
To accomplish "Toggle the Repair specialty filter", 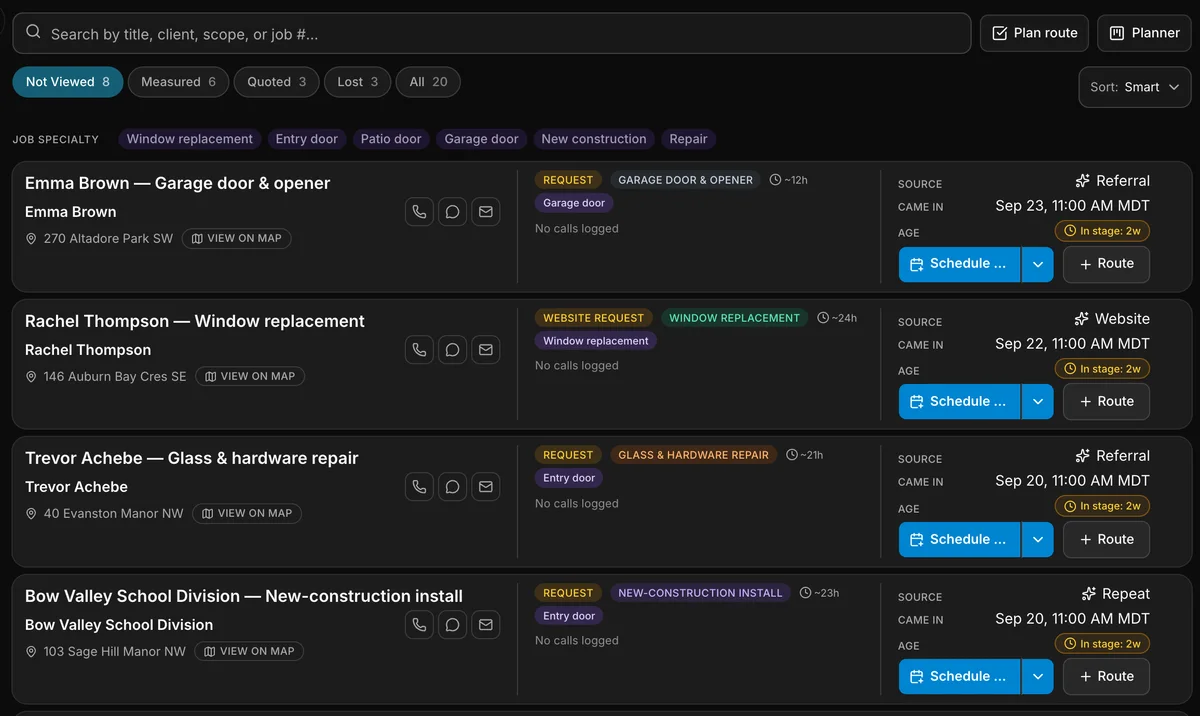I will 688,139.
